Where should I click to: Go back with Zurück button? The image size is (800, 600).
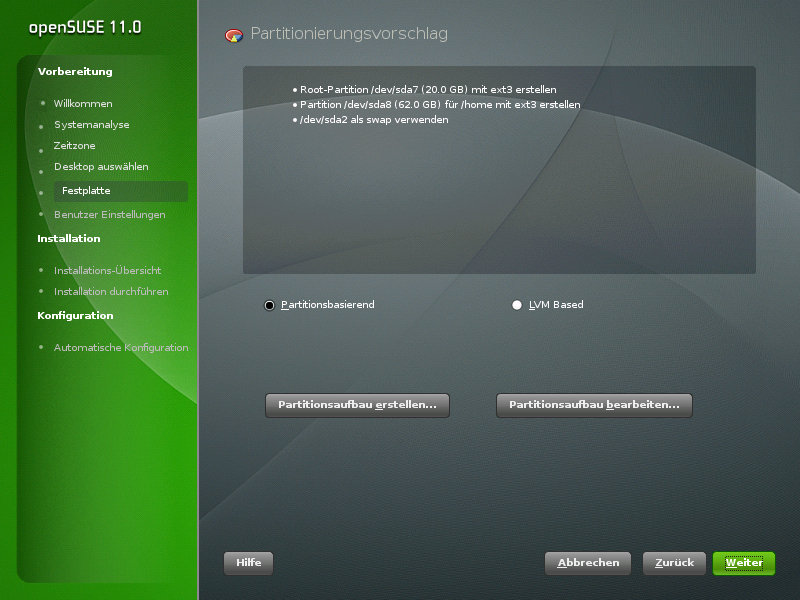pos(674,563)
